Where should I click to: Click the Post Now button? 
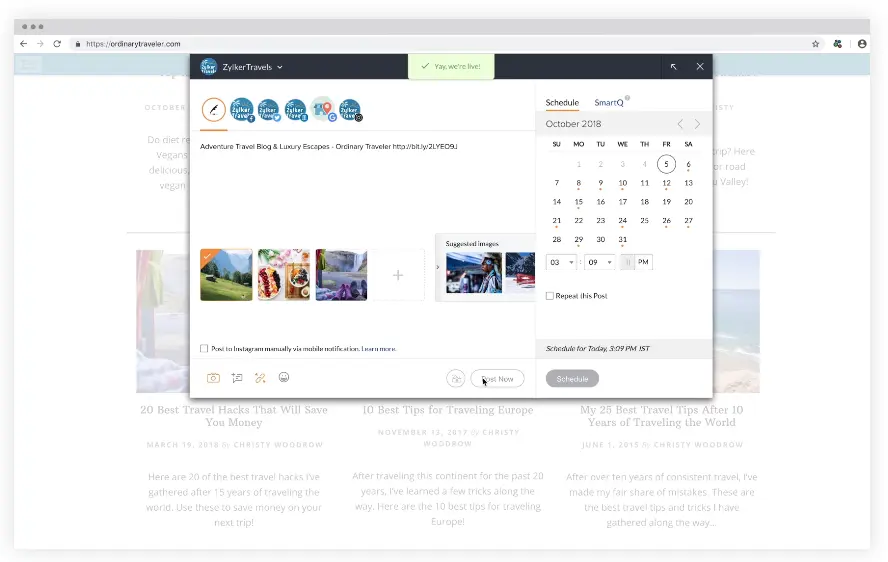[497, 379]
